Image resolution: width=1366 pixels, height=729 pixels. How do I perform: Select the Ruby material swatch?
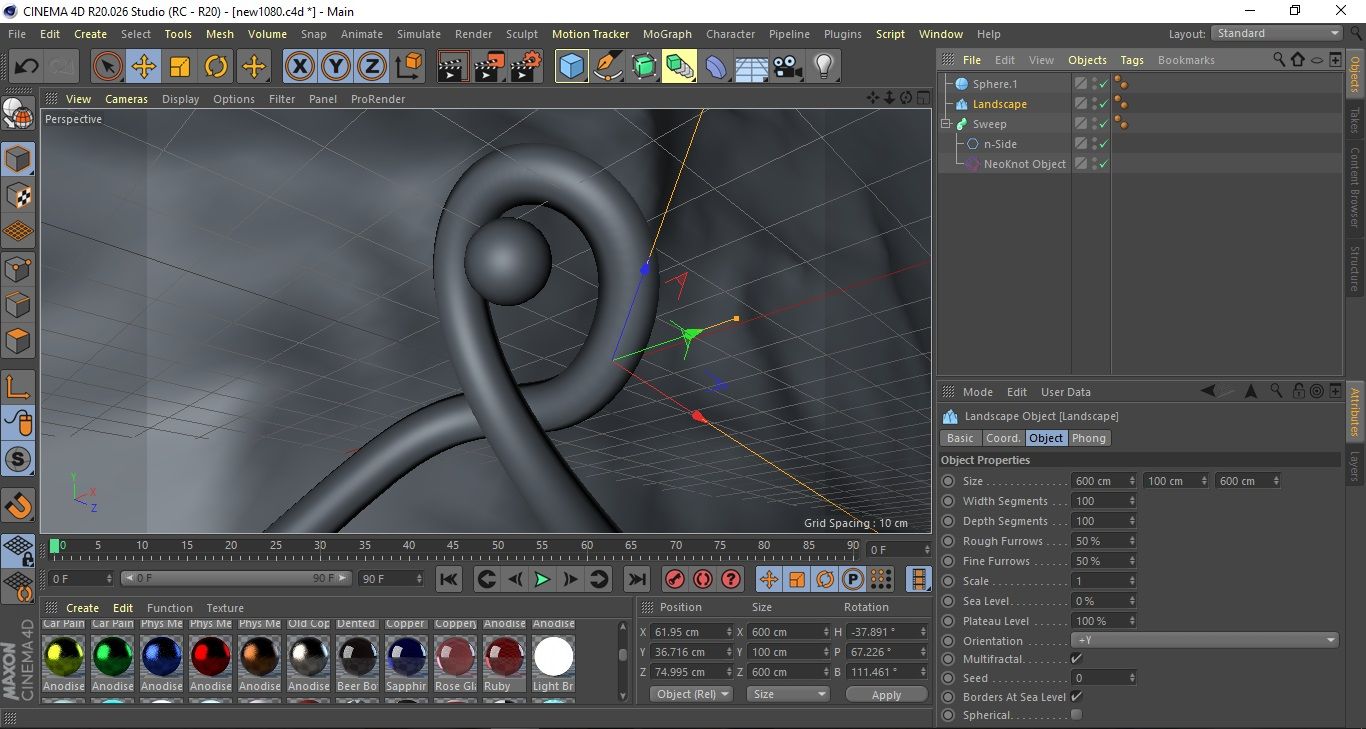click(504, 658)
